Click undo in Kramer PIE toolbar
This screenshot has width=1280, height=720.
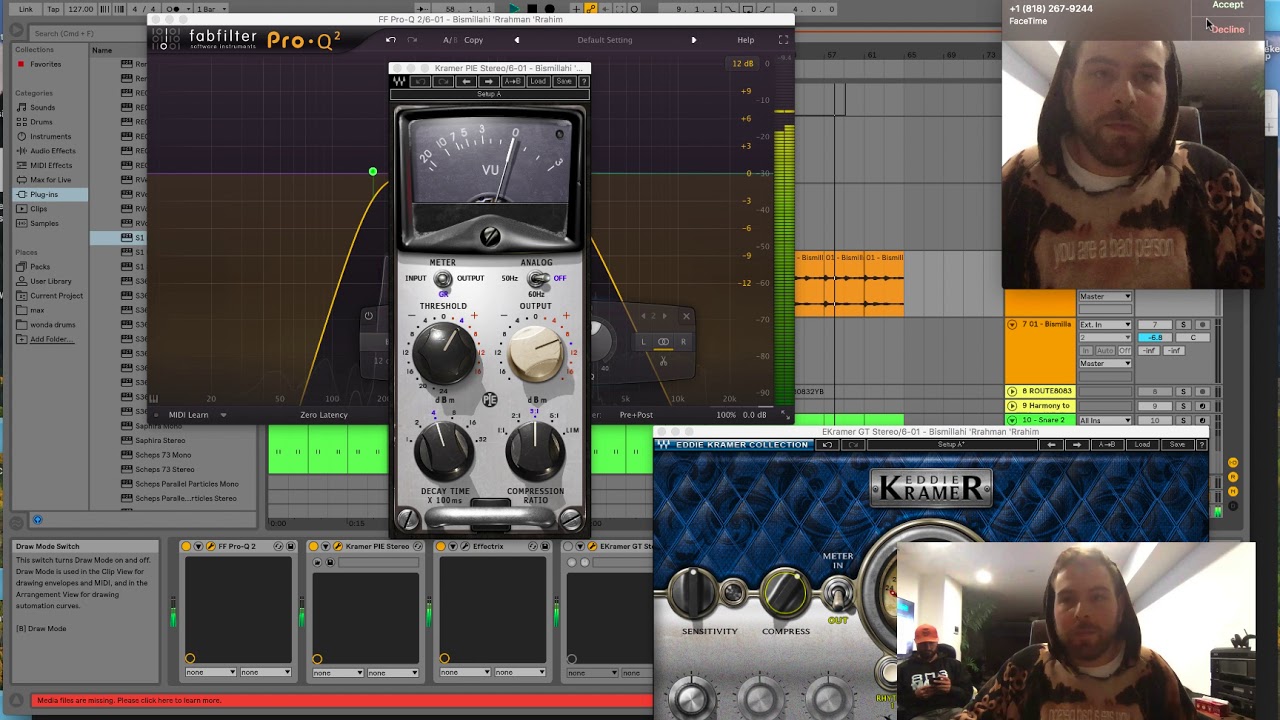tap(421, 81)
